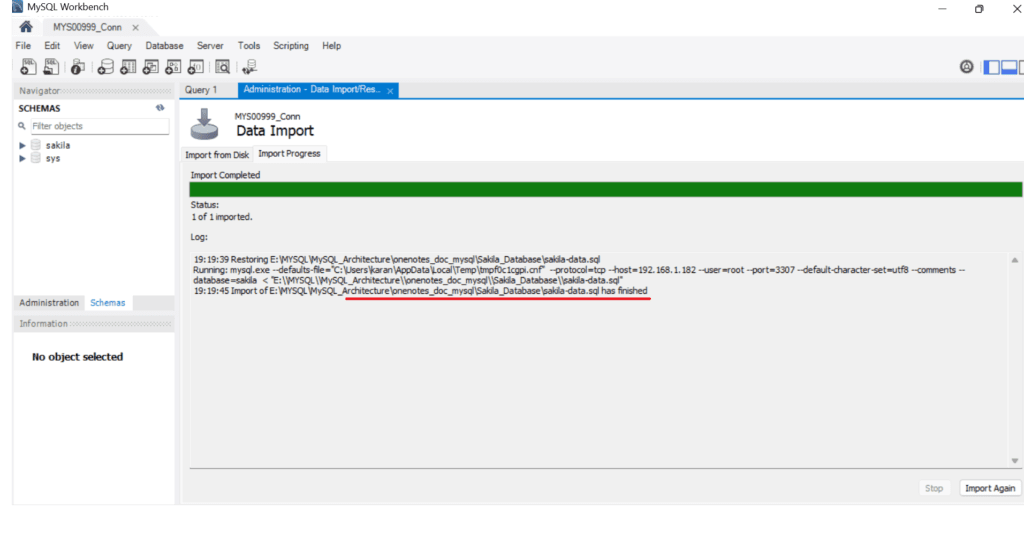
Task: Toggle the left sidebar panel
Action: tap(991, 67)
